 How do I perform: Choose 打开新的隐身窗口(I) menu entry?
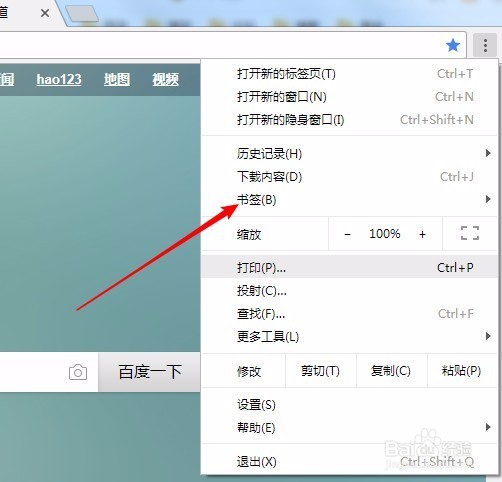tap(349, 120)
